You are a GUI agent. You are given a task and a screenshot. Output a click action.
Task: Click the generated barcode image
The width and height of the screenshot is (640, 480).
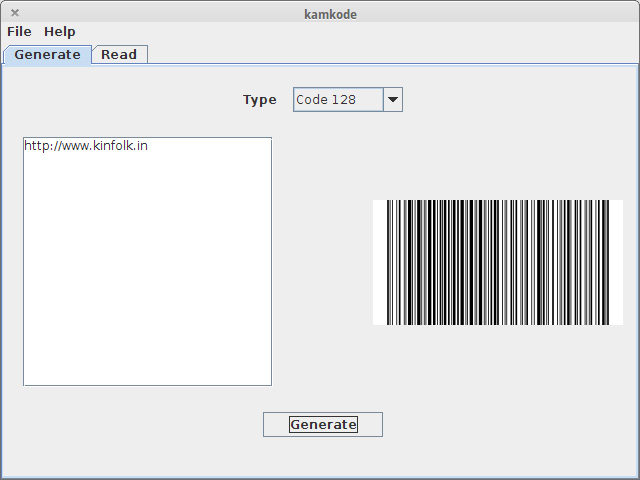pyautogui.click(x=498, y=262)
